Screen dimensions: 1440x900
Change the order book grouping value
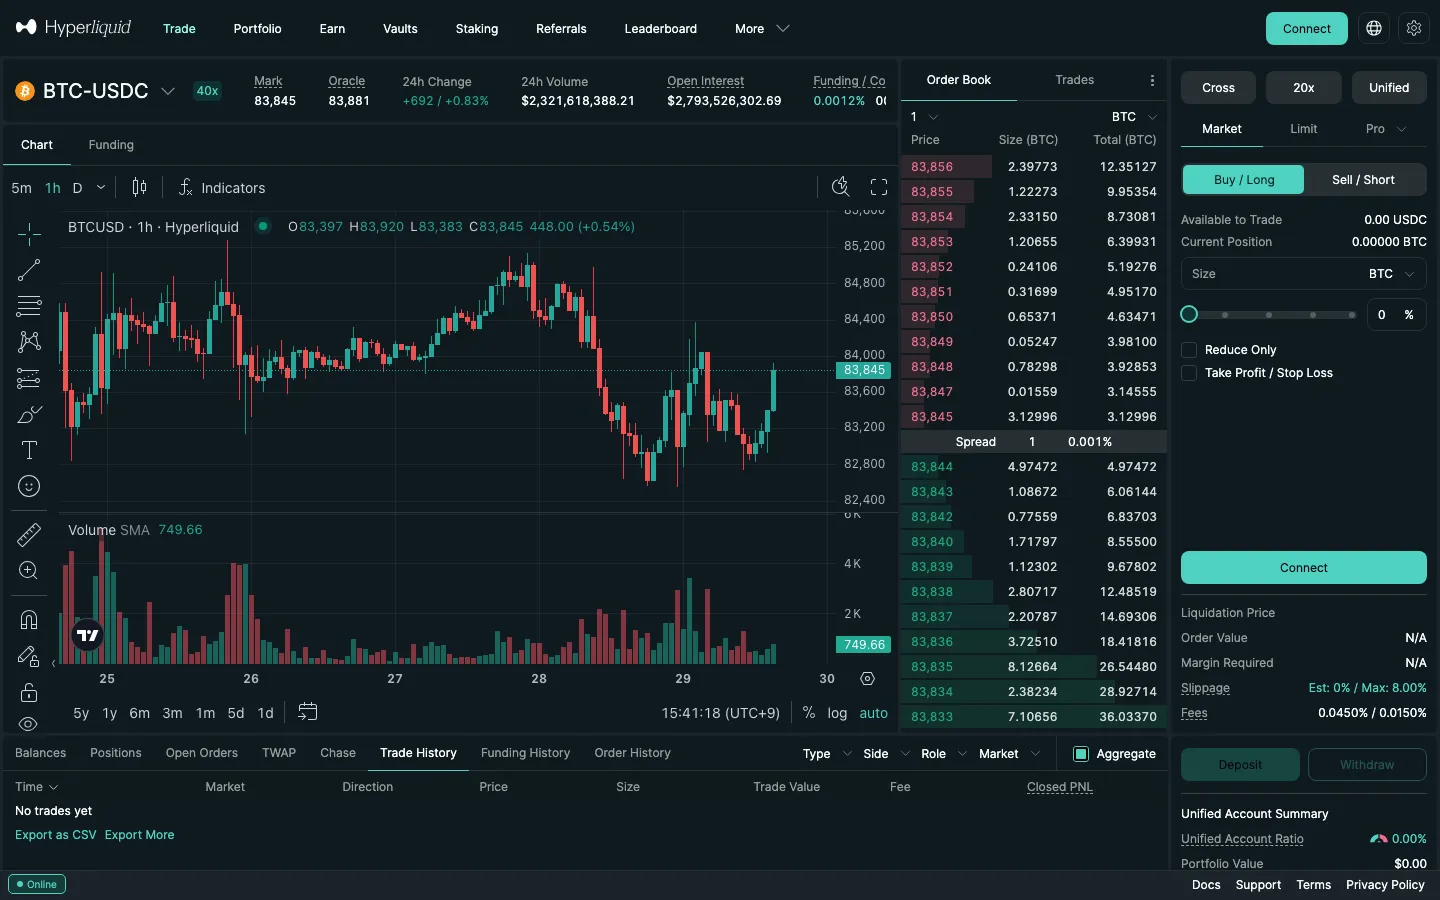924,117
